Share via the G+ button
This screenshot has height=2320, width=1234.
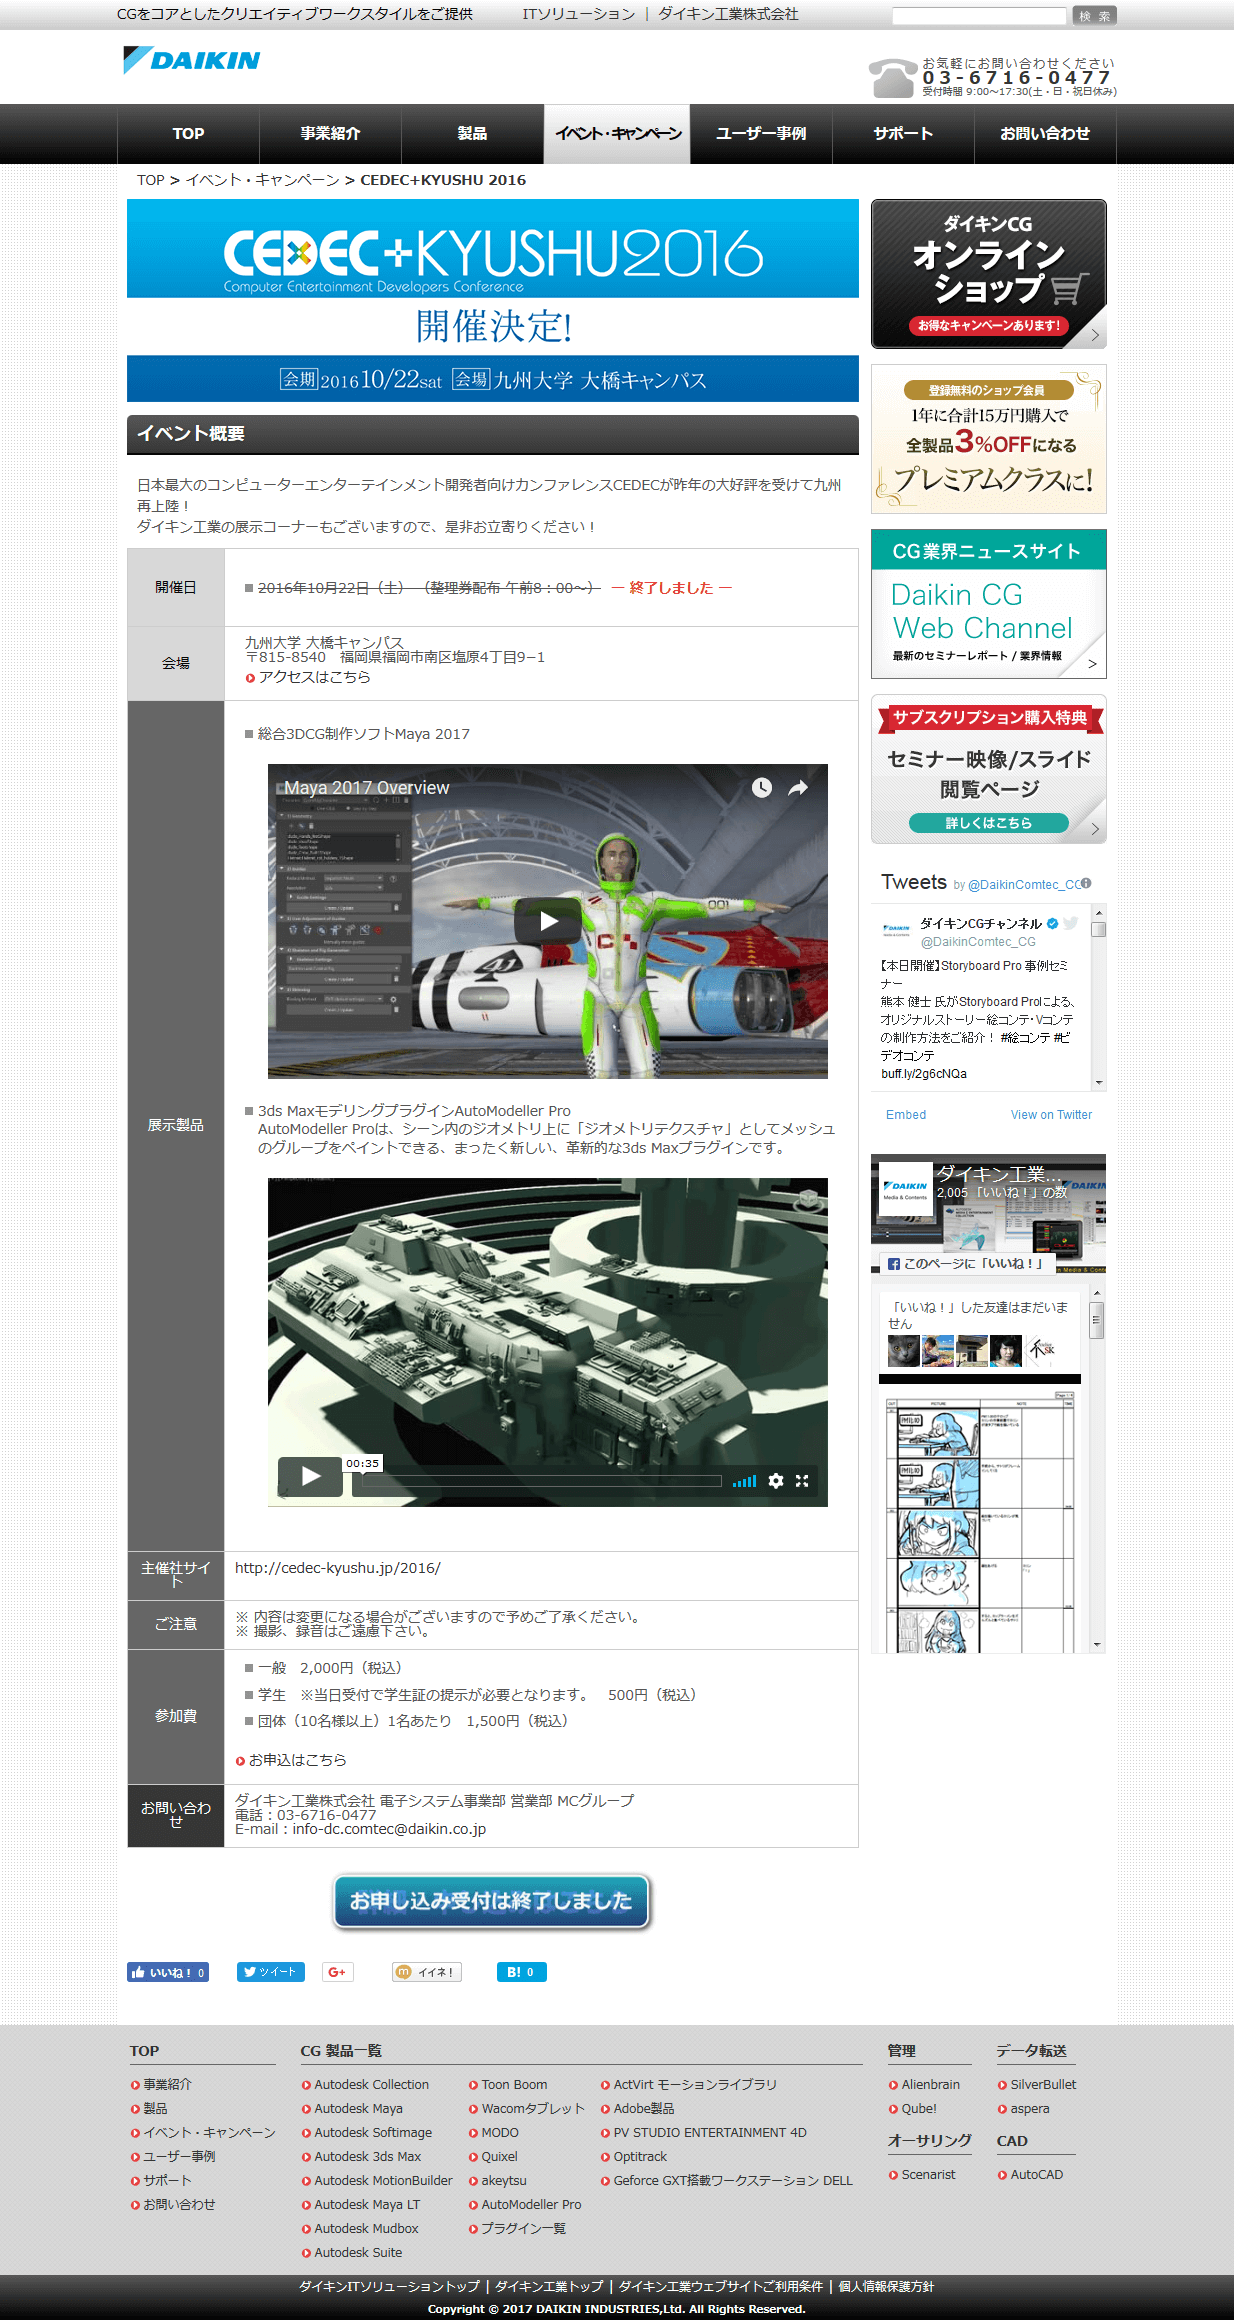pyautogui.click(x=338, y=1972)
